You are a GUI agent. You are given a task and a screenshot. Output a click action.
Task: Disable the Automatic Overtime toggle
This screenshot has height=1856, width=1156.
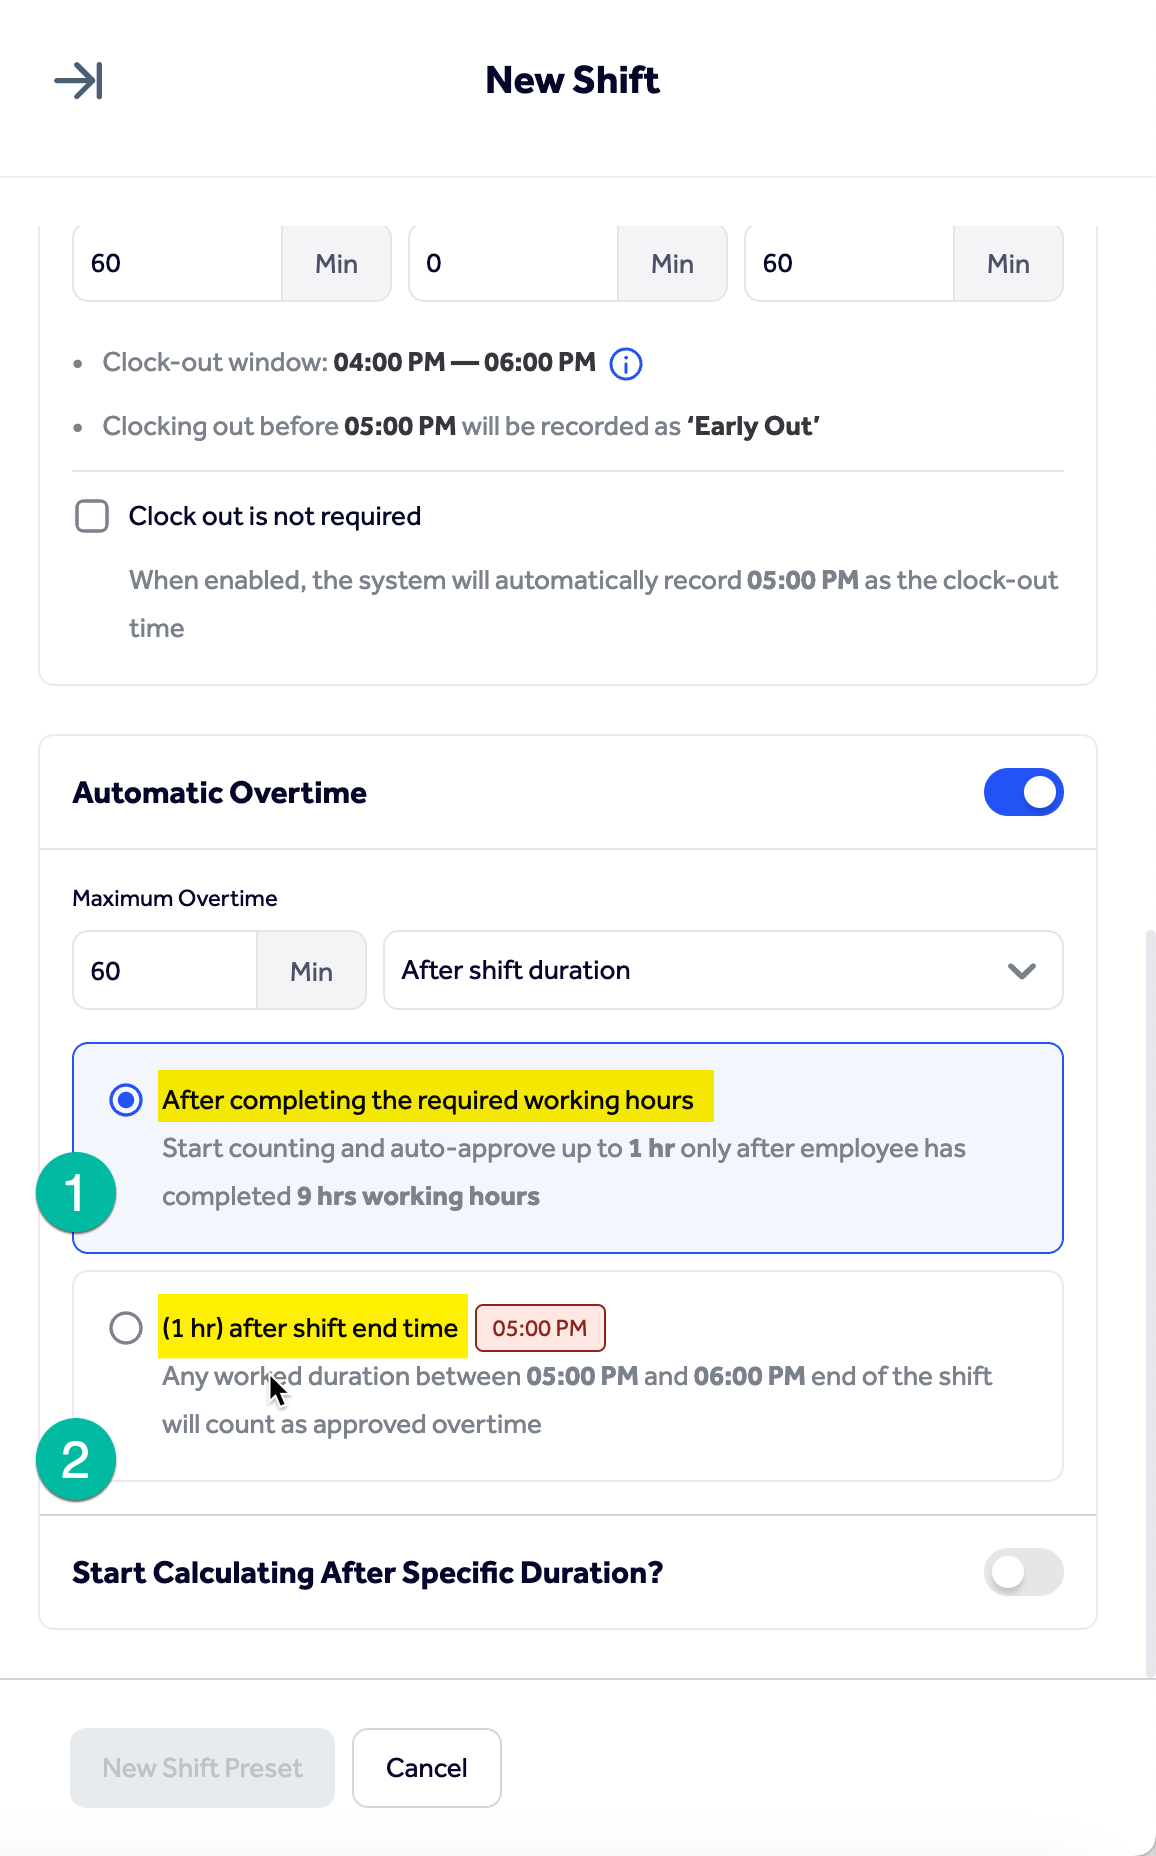pyautogui.click(x=1023, y=791)
